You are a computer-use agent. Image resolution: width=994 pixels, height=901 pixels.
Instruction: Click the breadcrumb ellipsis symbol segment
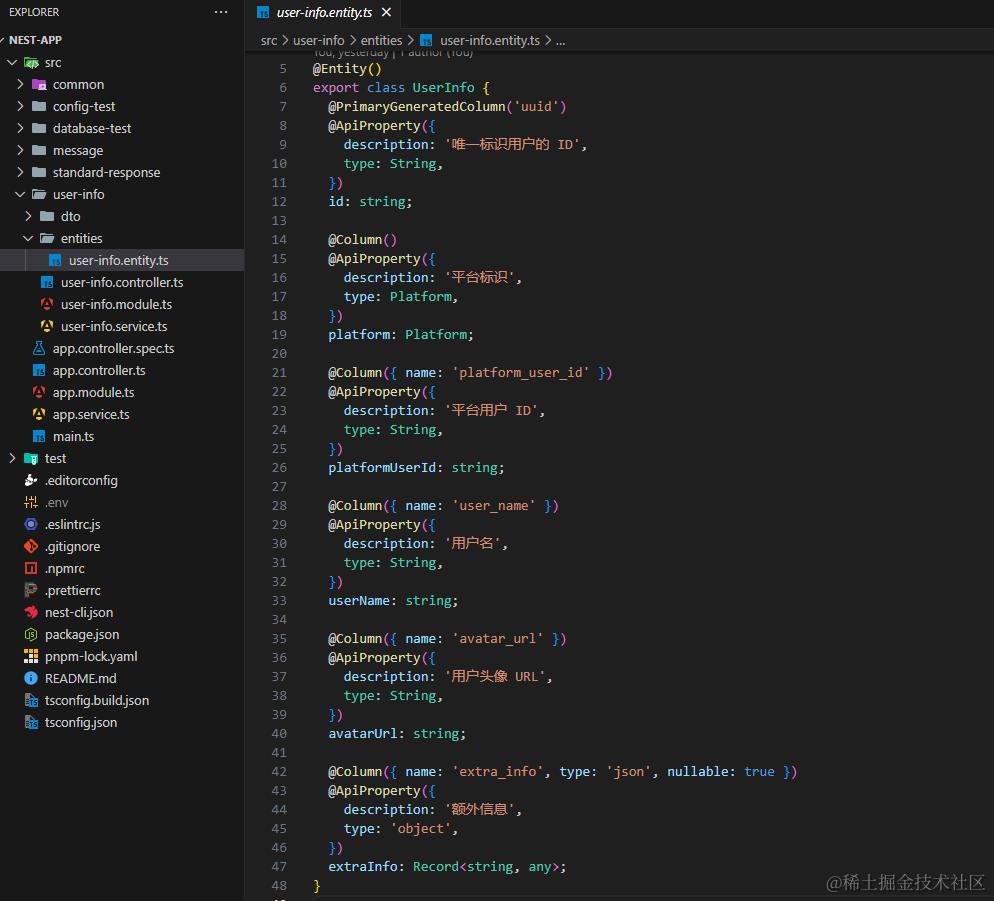[x=560, y=41]
